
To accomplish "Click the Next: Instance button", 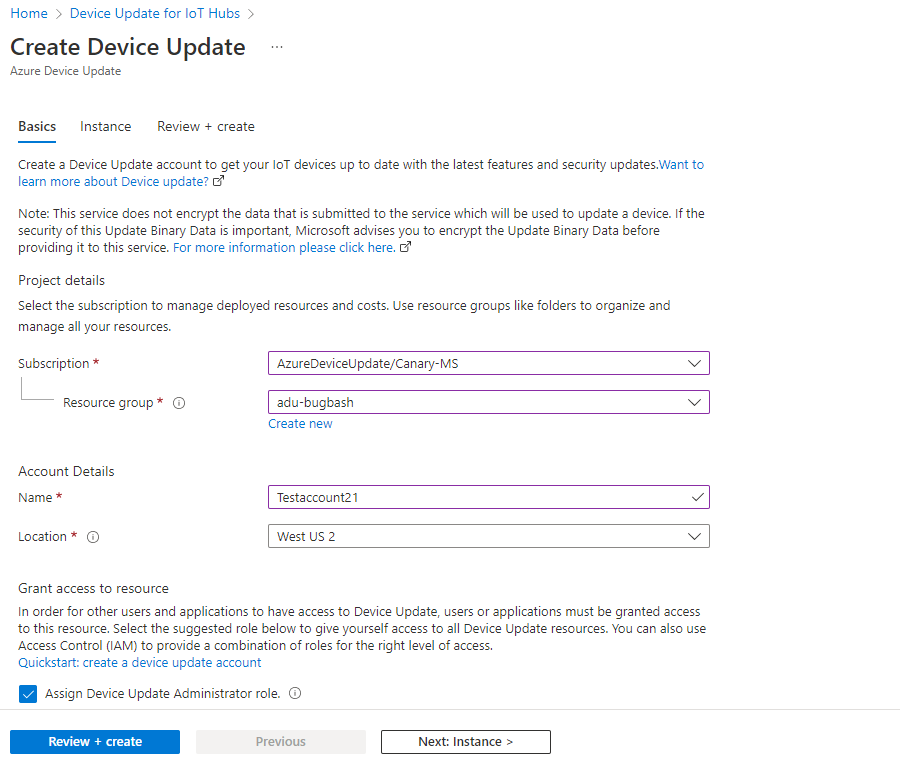I will pyautogui.click(x=465, y=742).
